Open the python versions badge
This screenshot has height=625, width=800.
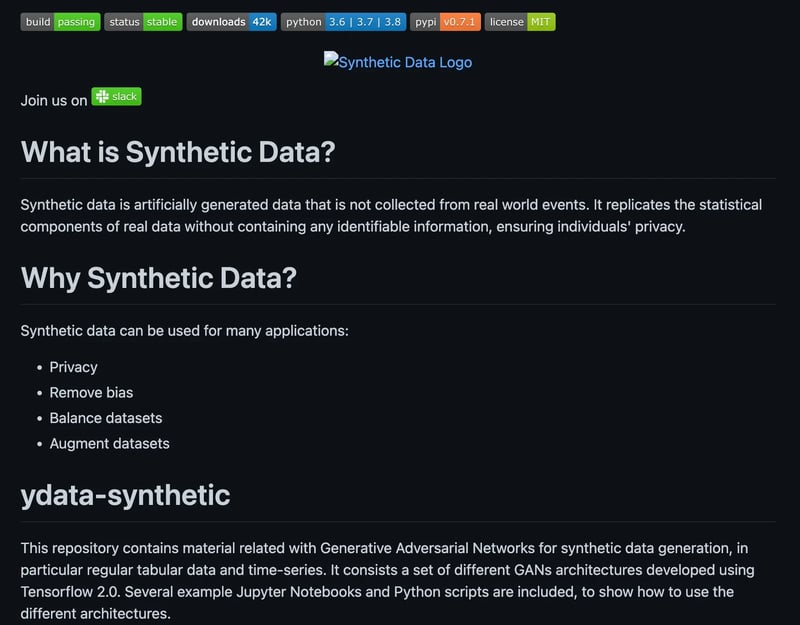point(343,22)
